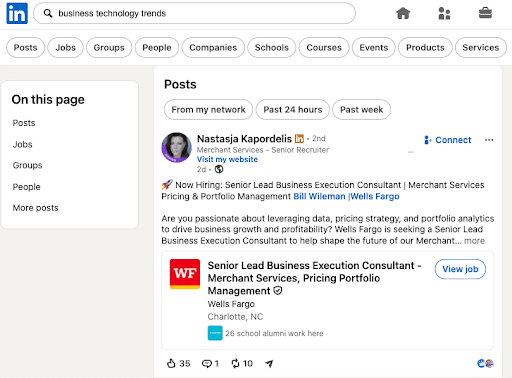Open Nastasja Kapordelis profile photo
The width and height of the screenshot is (512, 378).
tap(177, 147)
